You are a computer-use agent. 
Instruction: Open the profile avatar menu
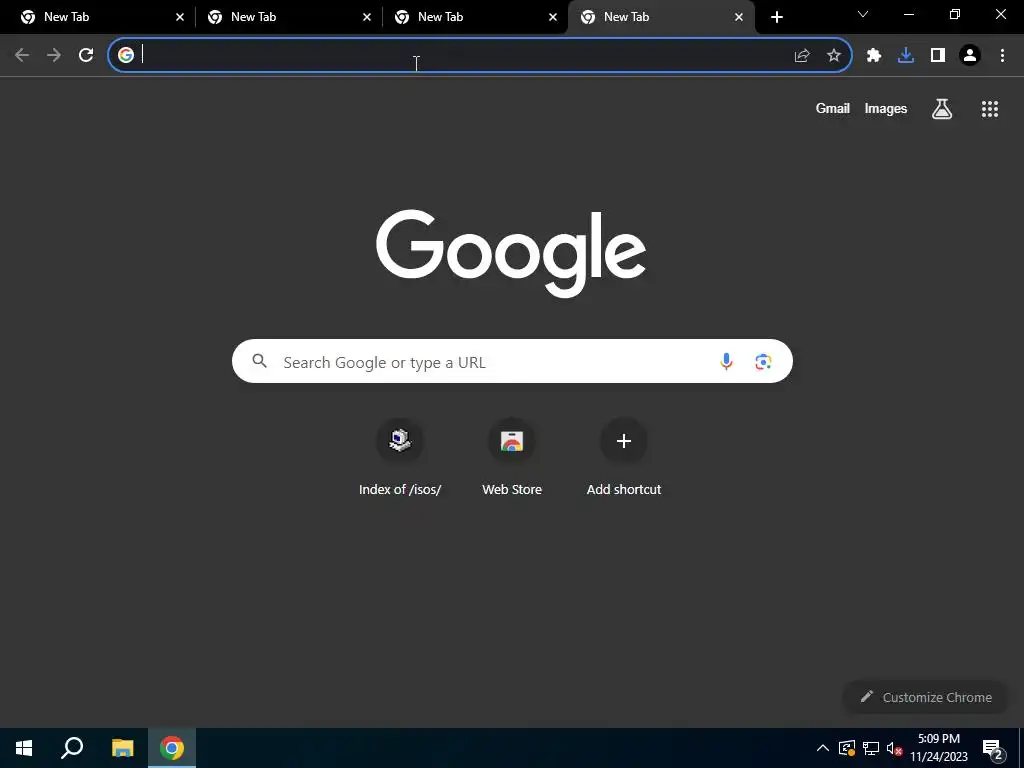point(970,56)
